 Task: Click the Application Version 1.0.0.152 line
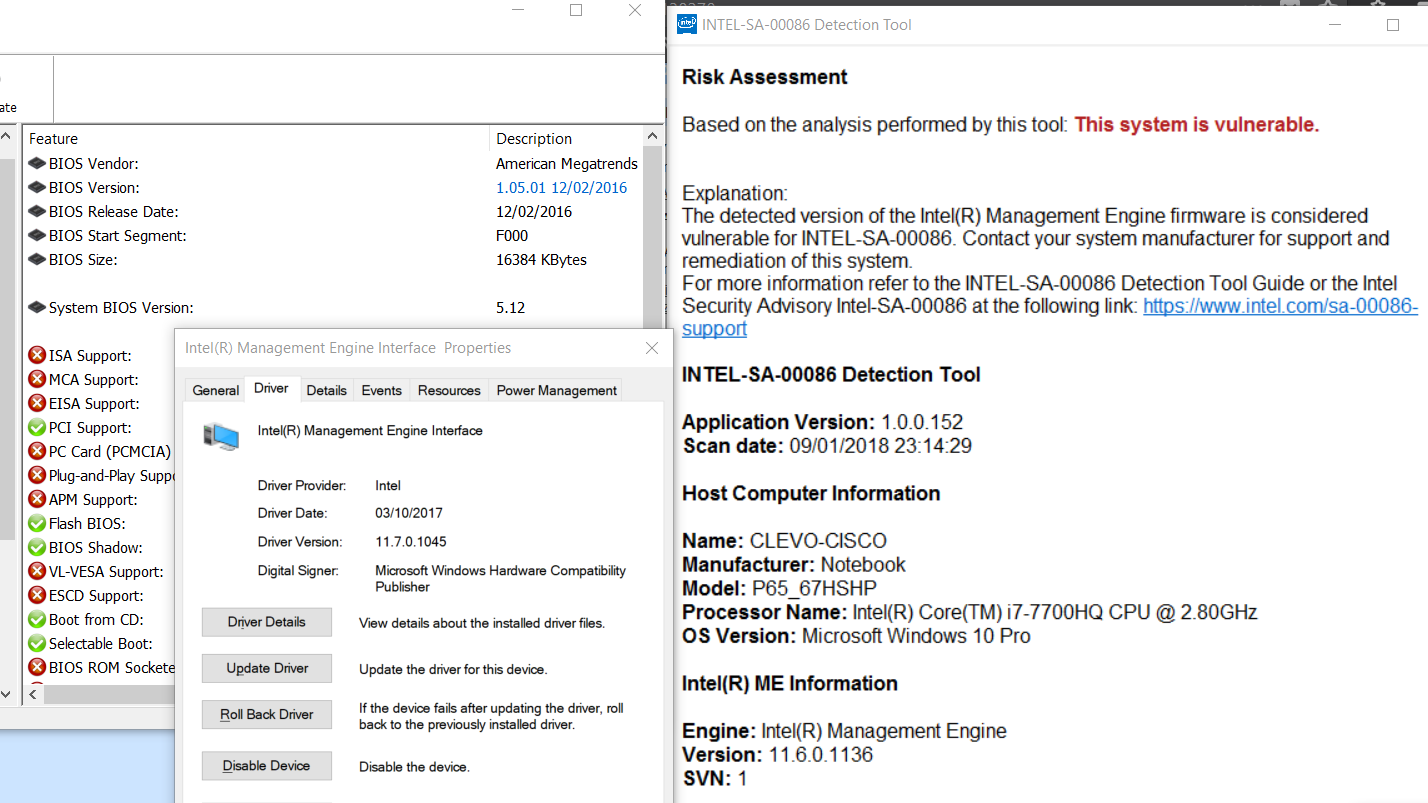coord(823,422)
